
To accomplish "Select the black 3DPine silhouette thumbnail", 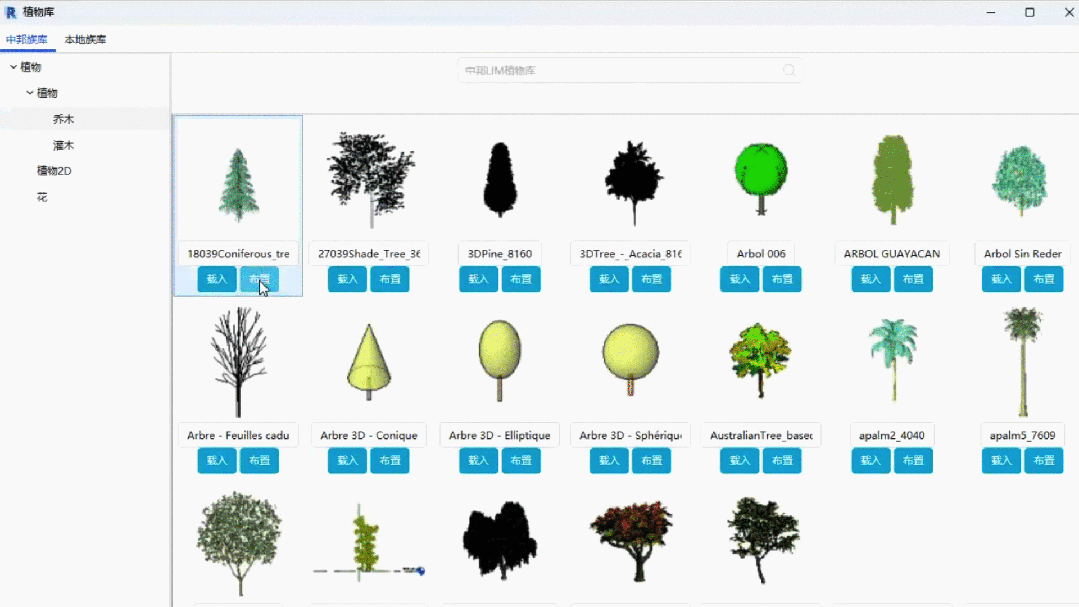I will [500, 179].
